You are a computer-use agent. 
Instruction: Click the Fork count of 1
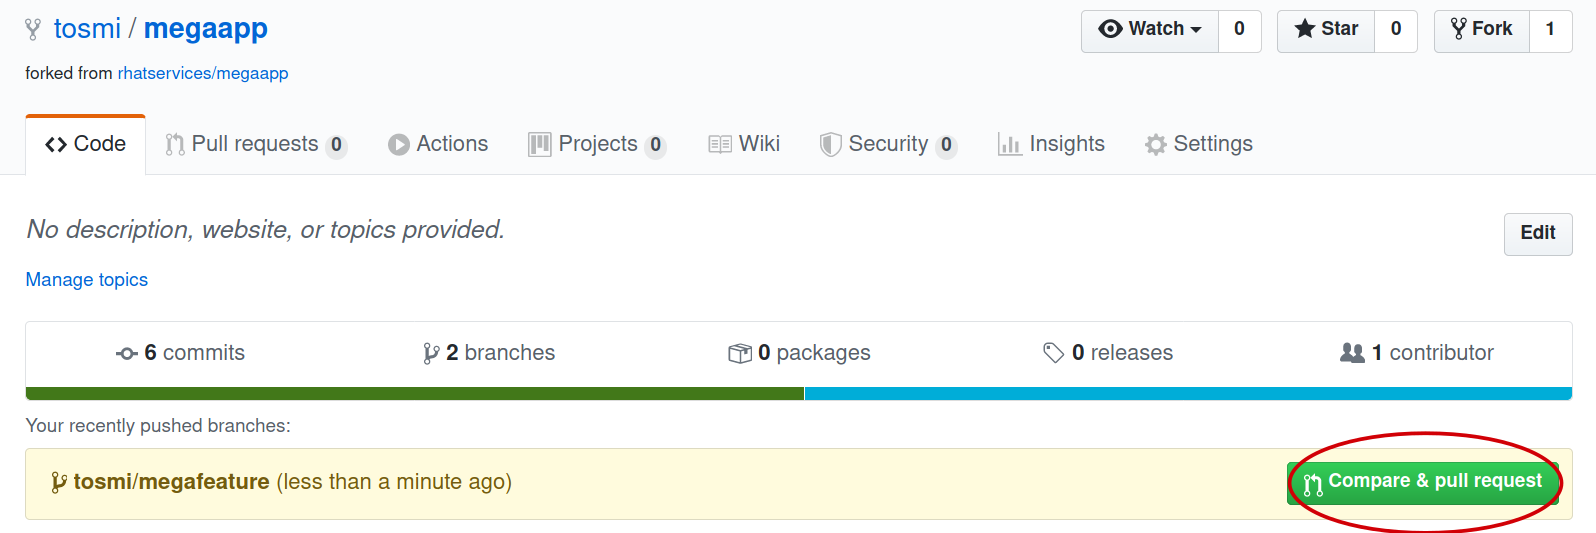pos(1551,29)
